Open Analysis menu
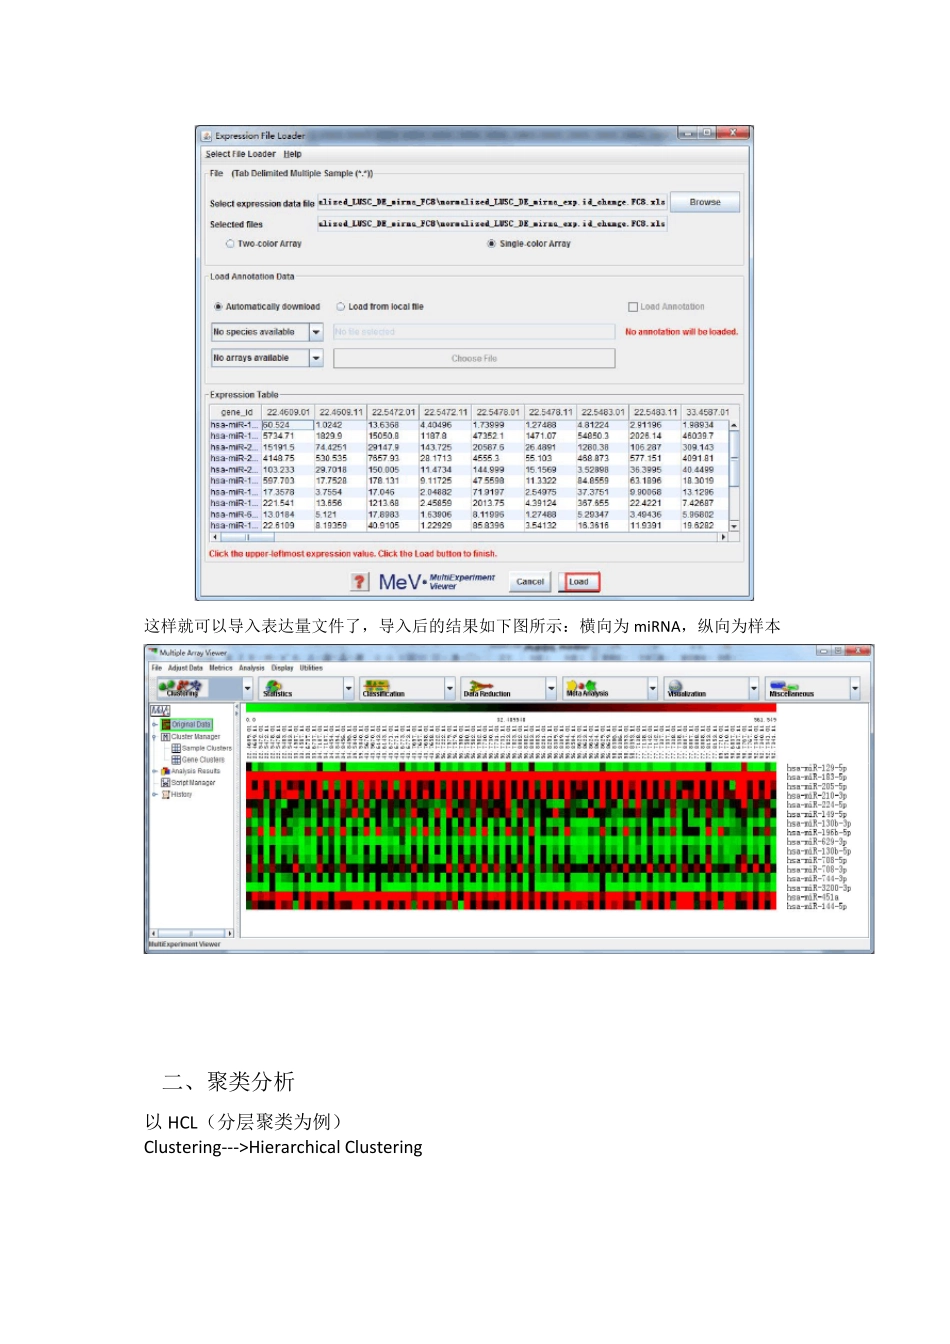950x1344 pixels. [252, 667]
